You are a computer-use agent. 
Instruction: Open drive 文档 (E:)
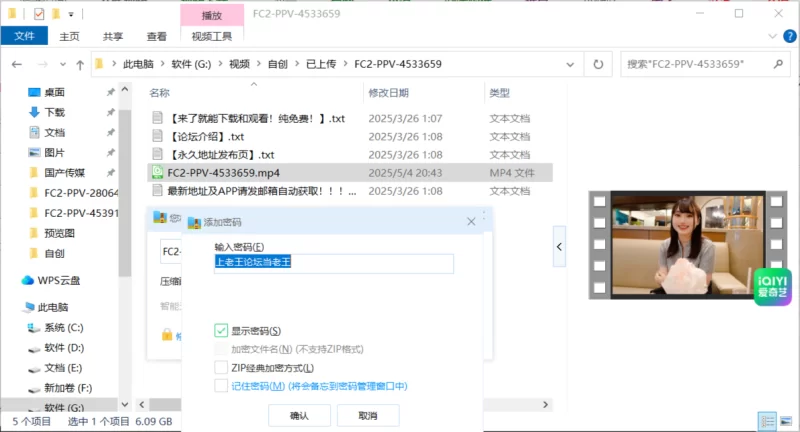point(63,368)
